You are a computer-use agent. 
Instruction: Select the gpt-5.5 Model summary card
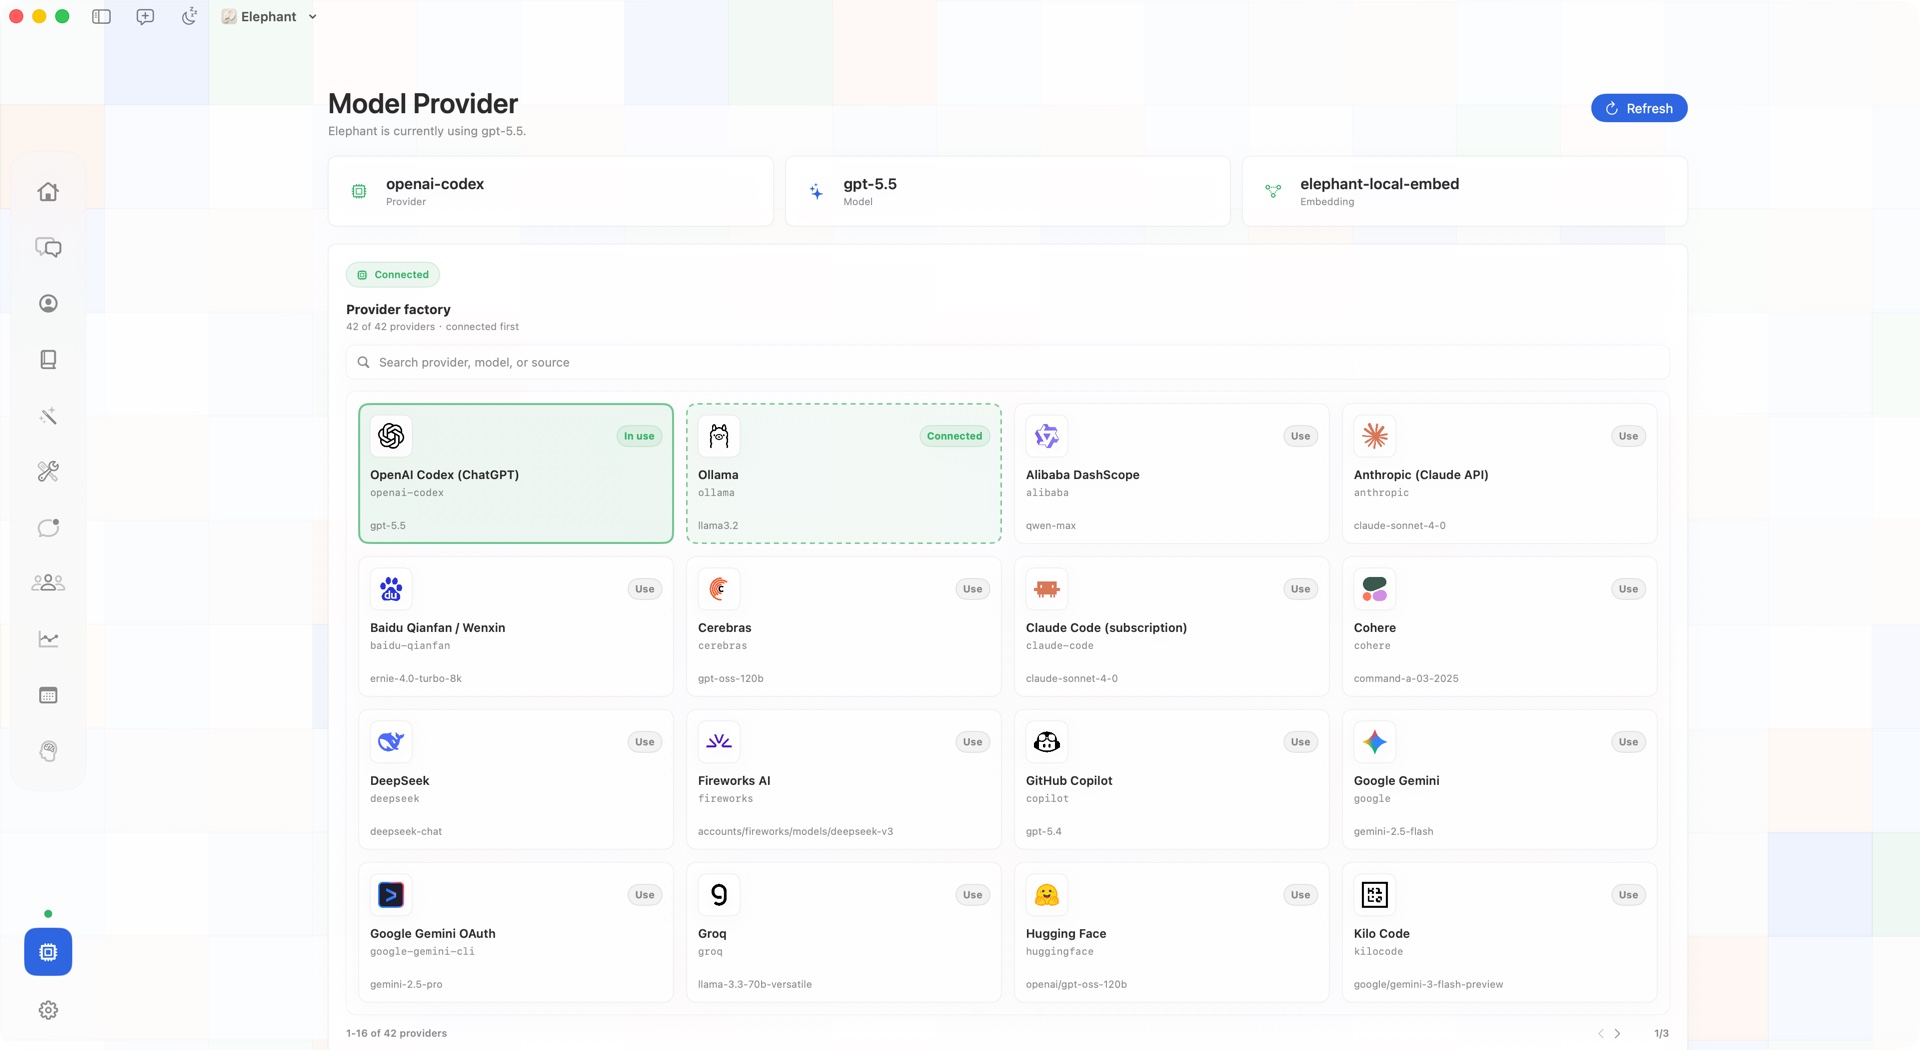[x=1008, y=191]
